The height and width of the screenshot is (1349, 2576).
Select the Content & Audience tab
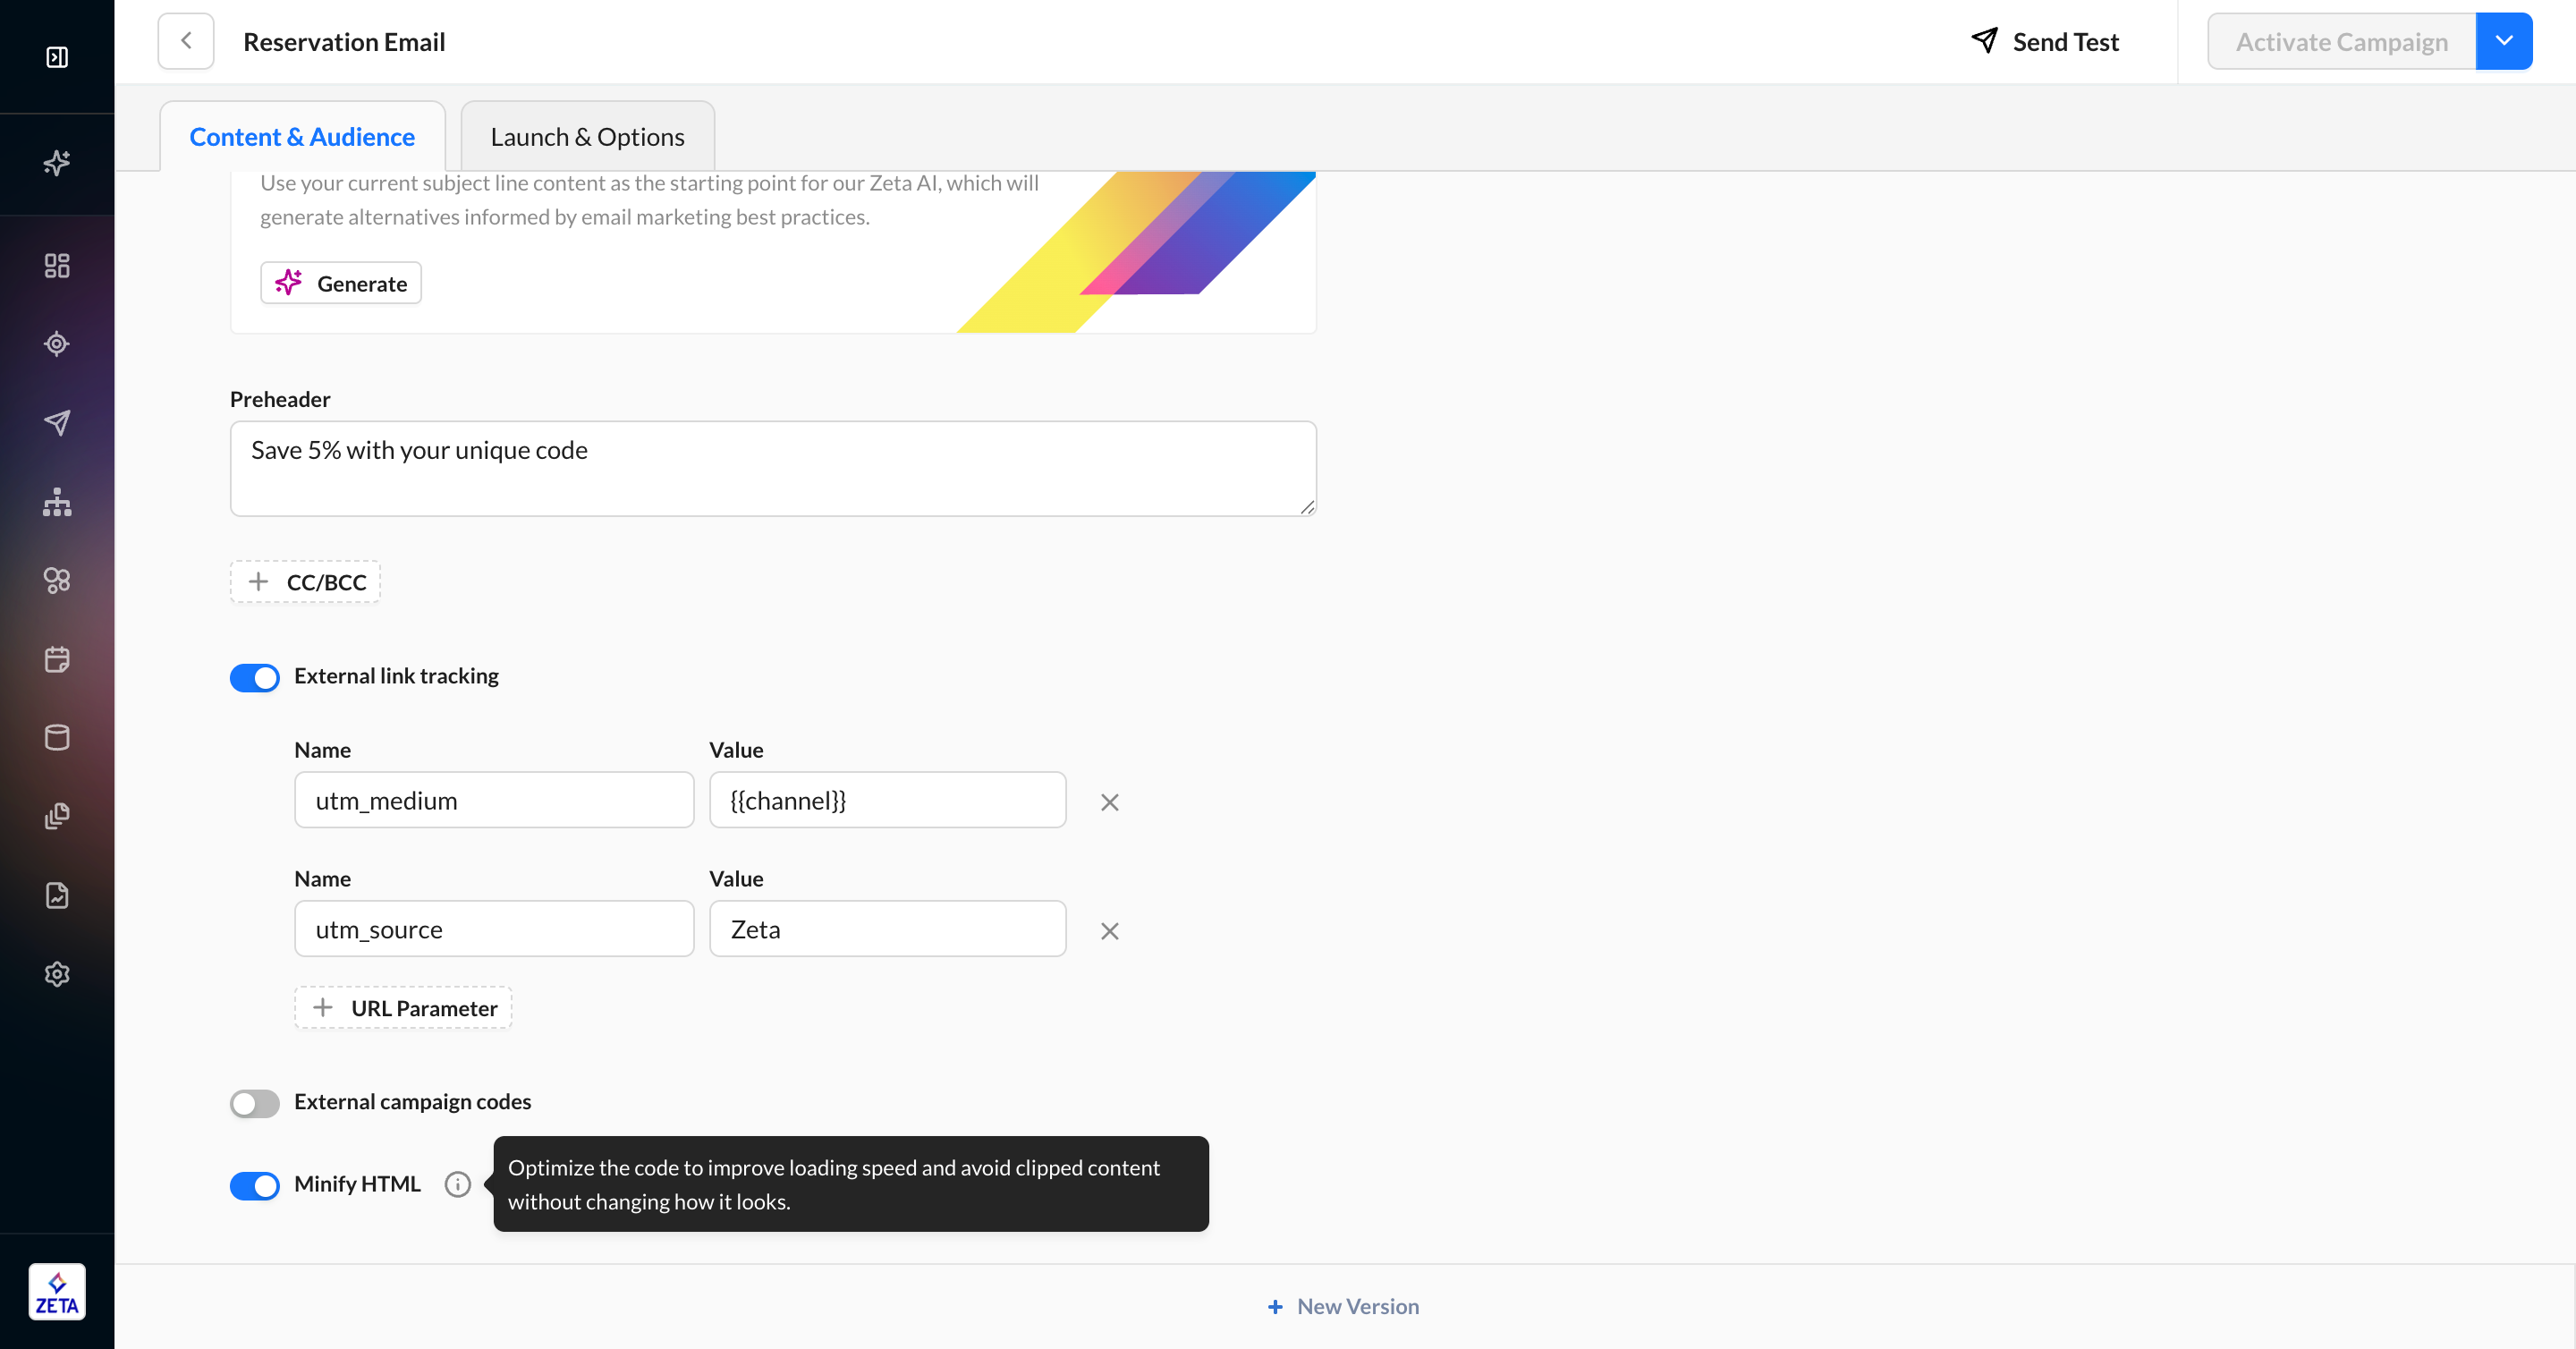[x=302, y=137]
